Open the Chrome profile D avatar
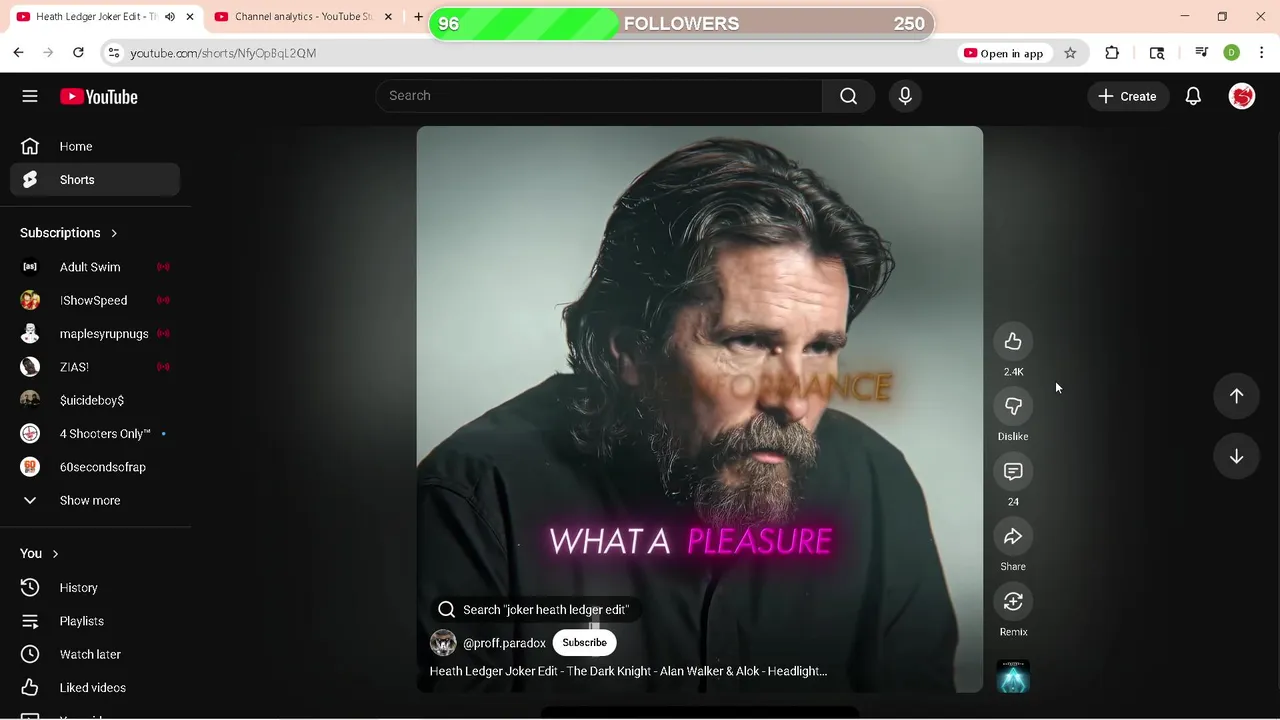 pos(1232,53)
